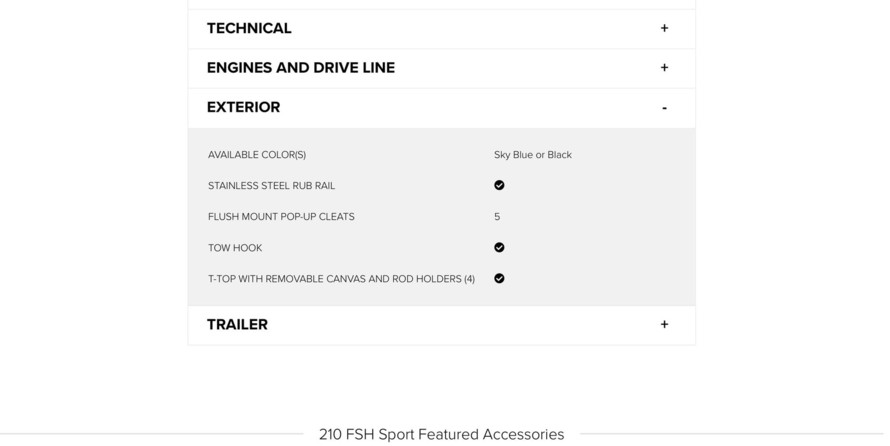Click the Tow Hook label

click(235, 248)
